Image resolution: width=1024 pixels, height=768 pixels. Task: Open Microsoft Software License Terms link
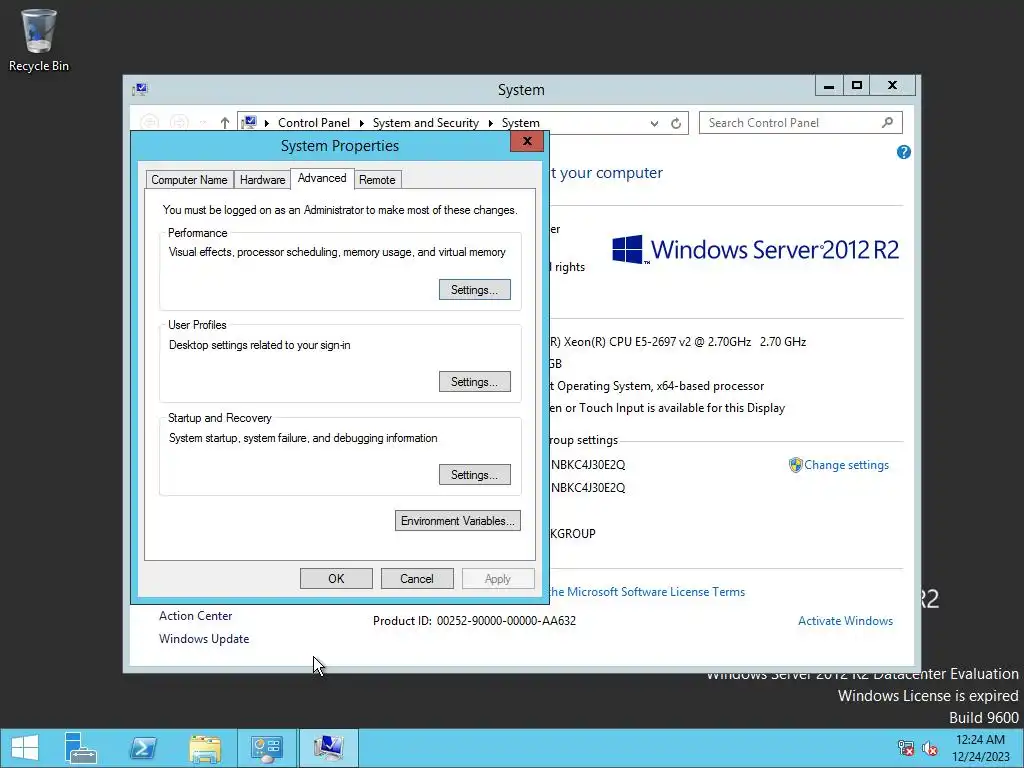pyautogui.click(x=647, y=592)
